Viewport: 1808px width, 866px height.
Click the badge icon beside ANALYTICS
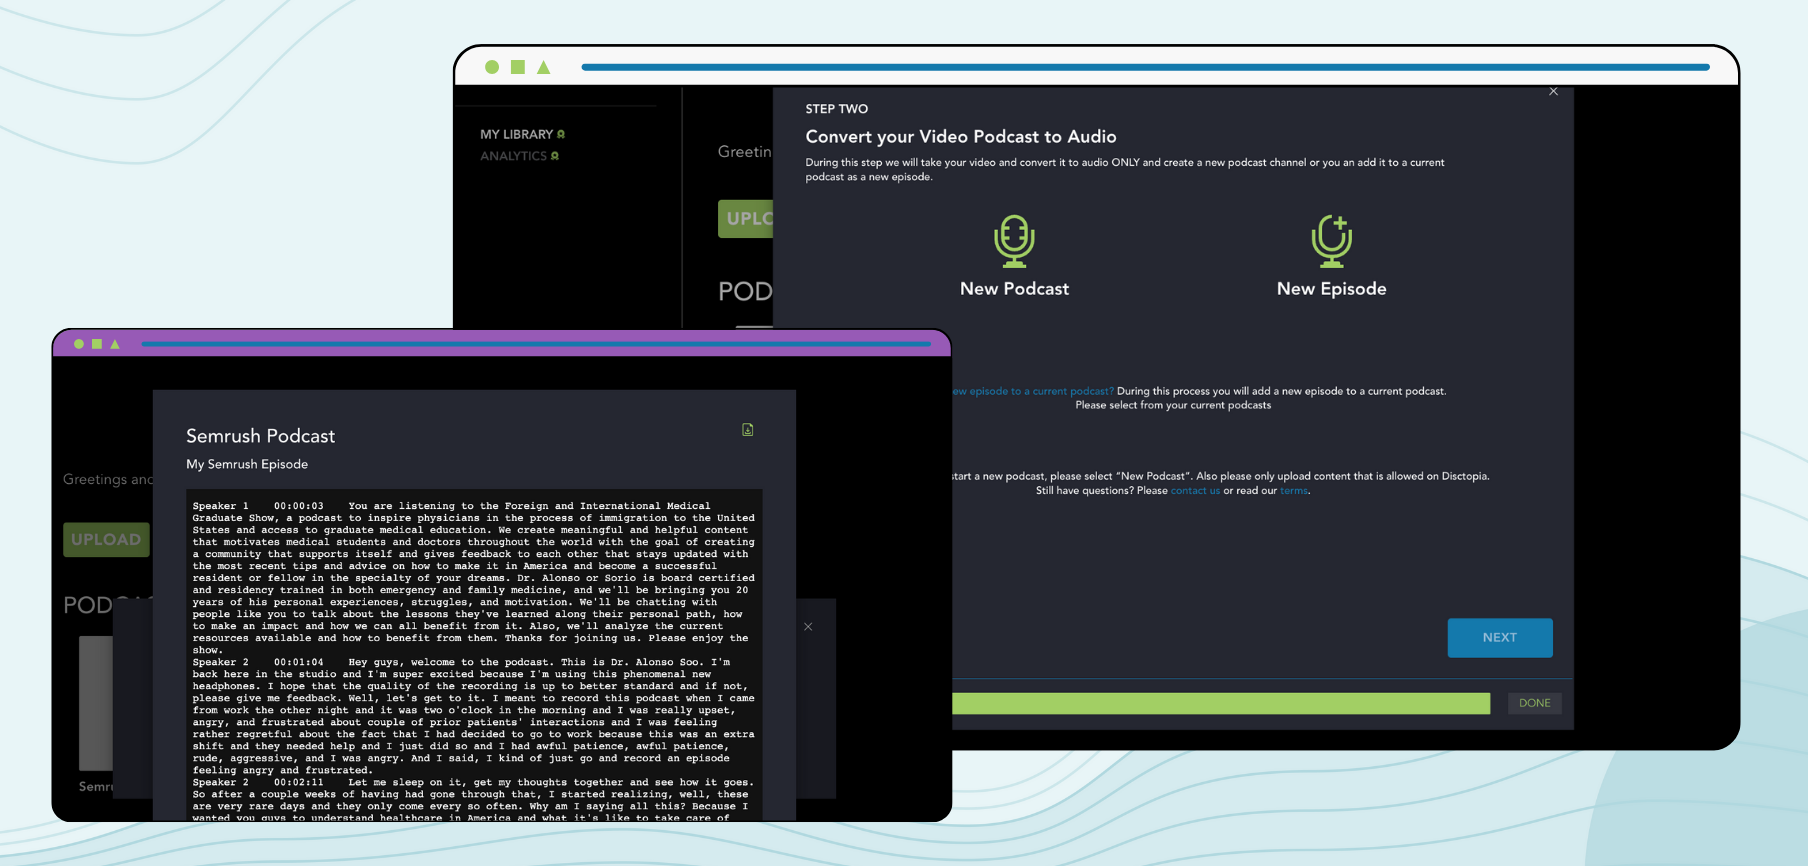555,156
